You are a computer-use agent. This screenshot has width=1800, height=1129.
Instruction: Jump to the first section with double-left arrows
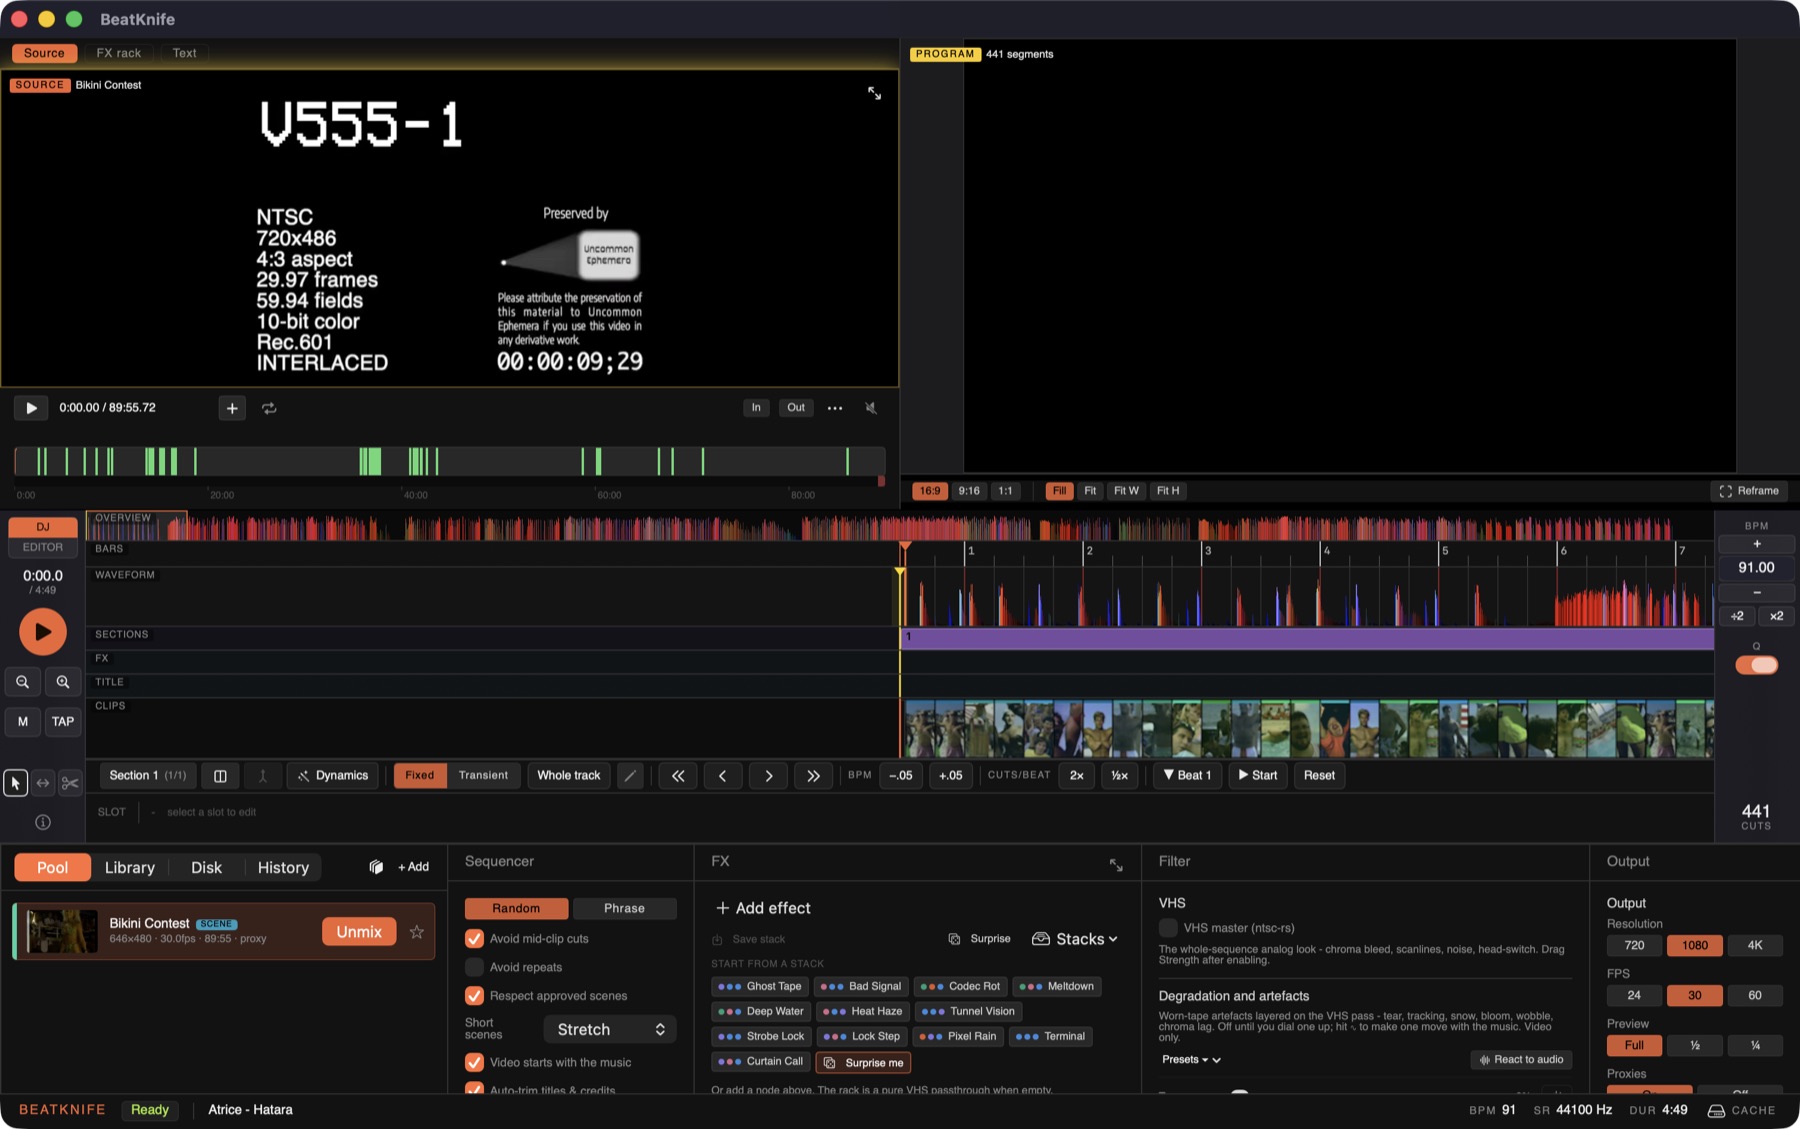[678, 775]
